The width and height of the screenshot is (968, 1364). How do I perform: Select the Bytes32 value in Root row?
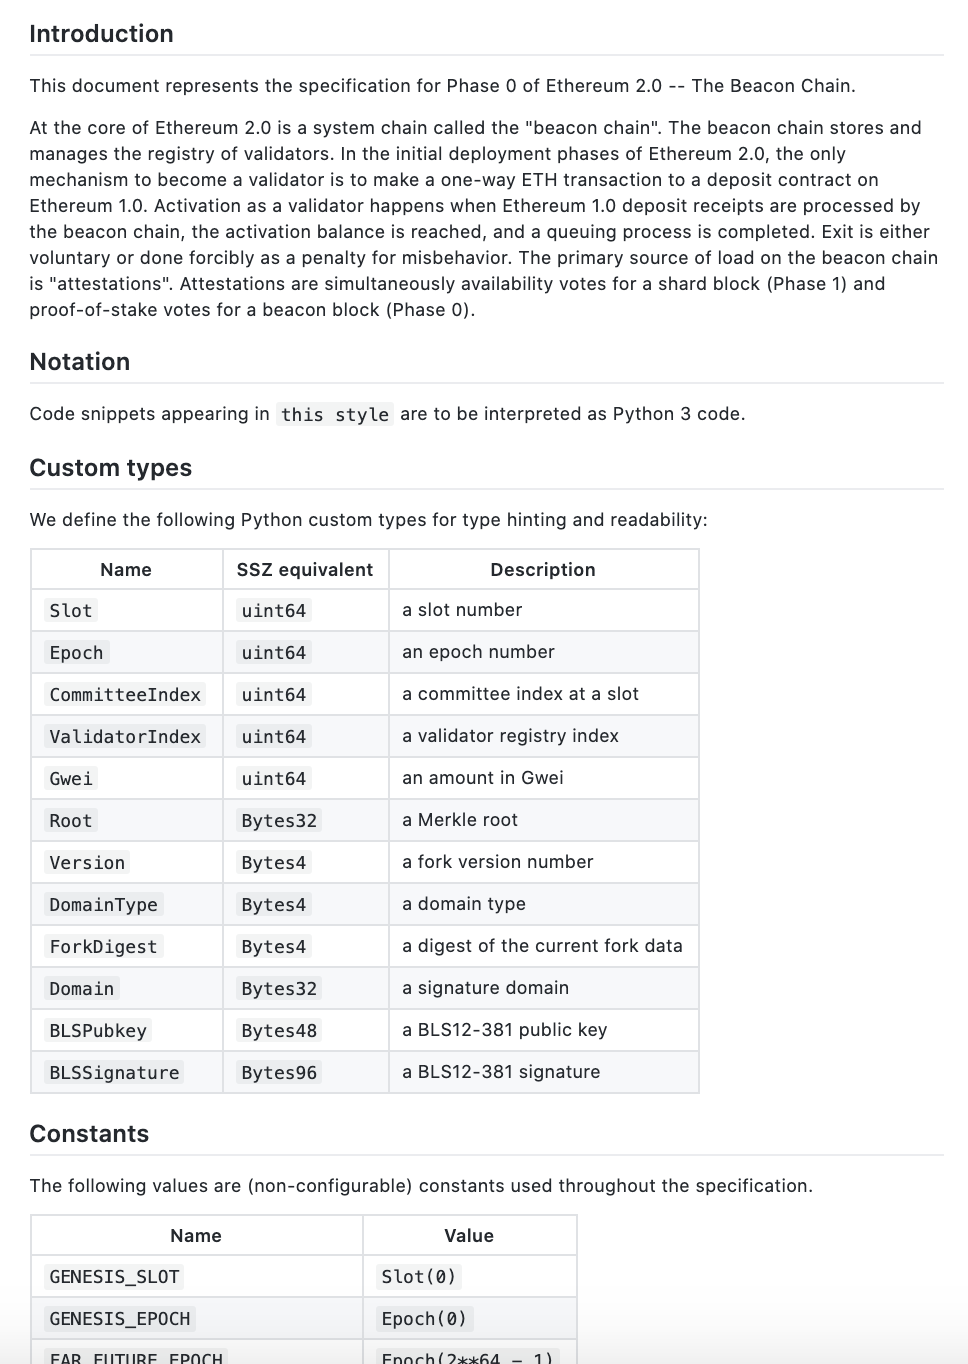(x=279, y=821)
